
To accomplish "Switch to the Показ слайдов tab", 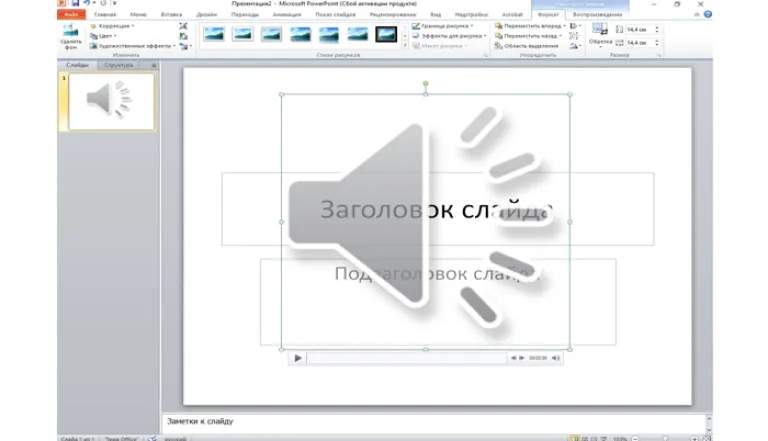I will [x=336, y=15].
